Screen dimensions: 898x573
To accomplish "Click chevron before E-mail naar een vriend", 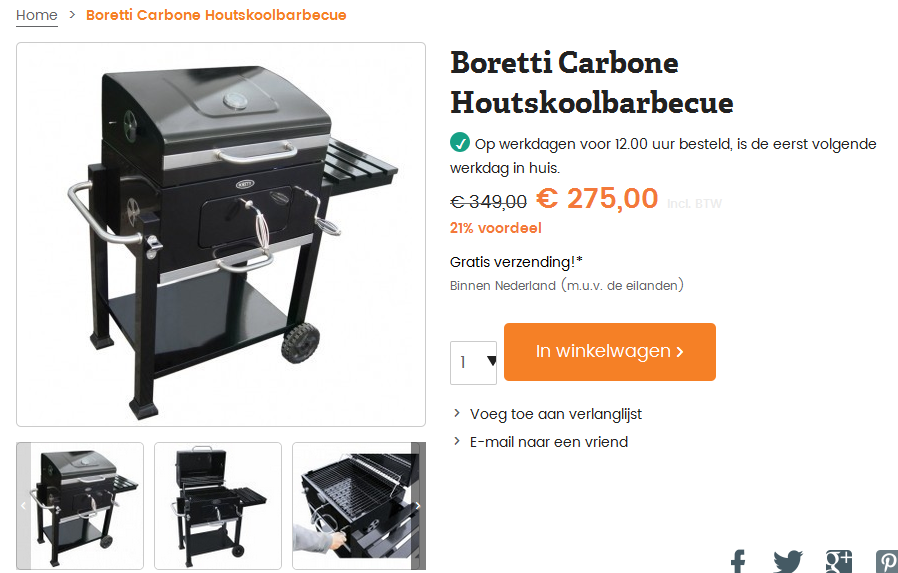I will tap(456, 441).
